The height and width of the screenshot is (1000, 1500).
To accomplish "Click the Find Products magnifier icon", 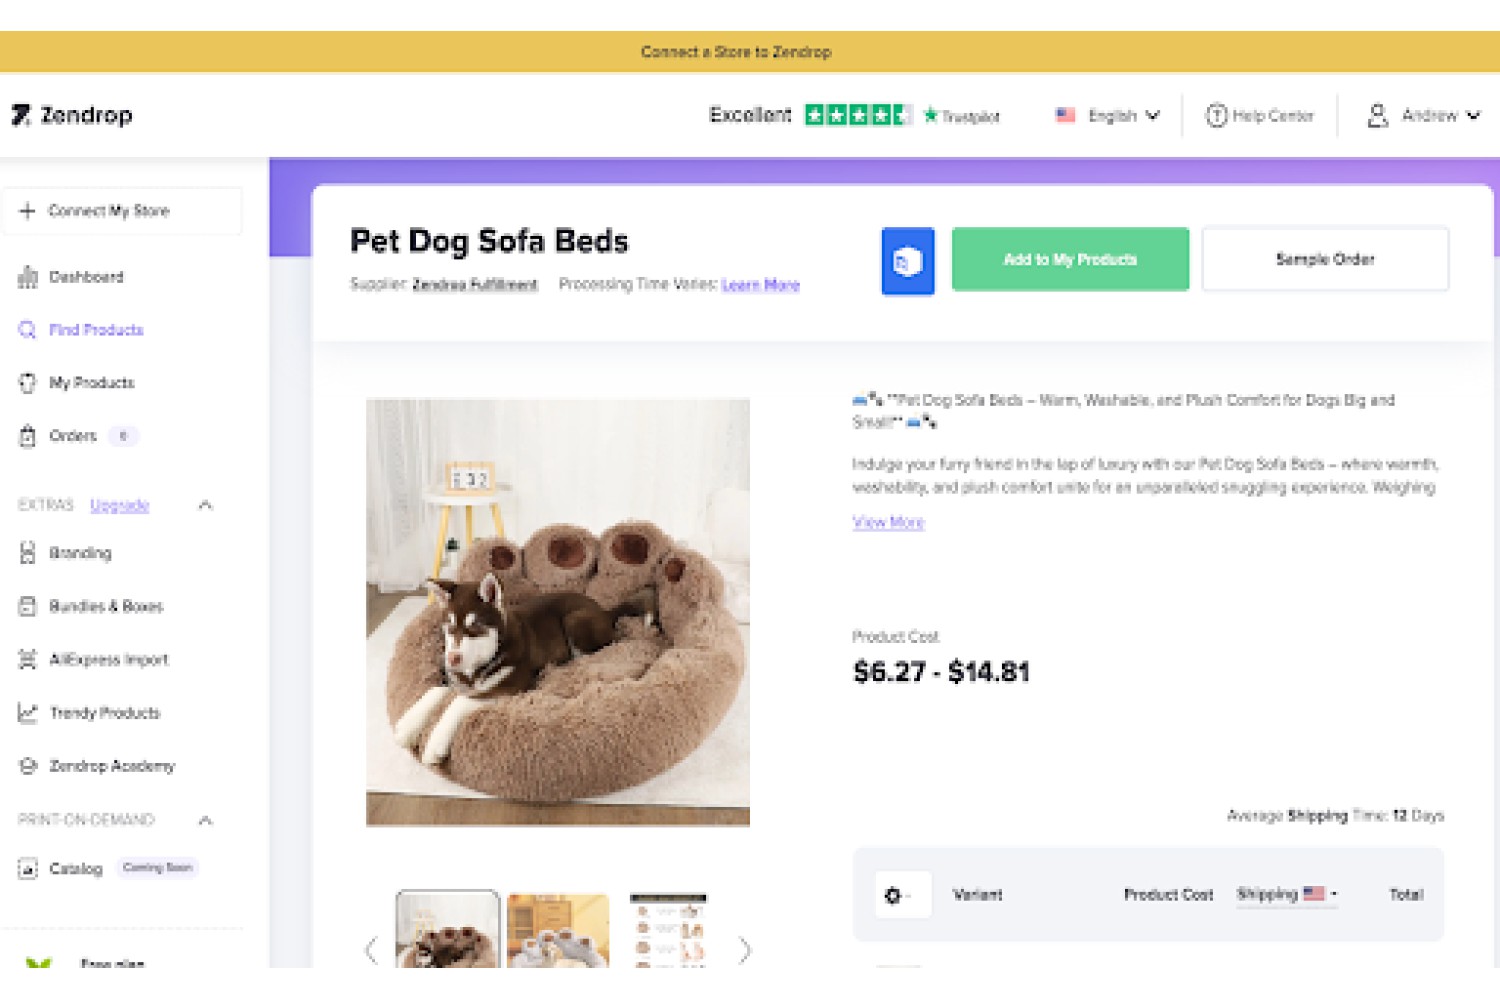I will (28, 330).
